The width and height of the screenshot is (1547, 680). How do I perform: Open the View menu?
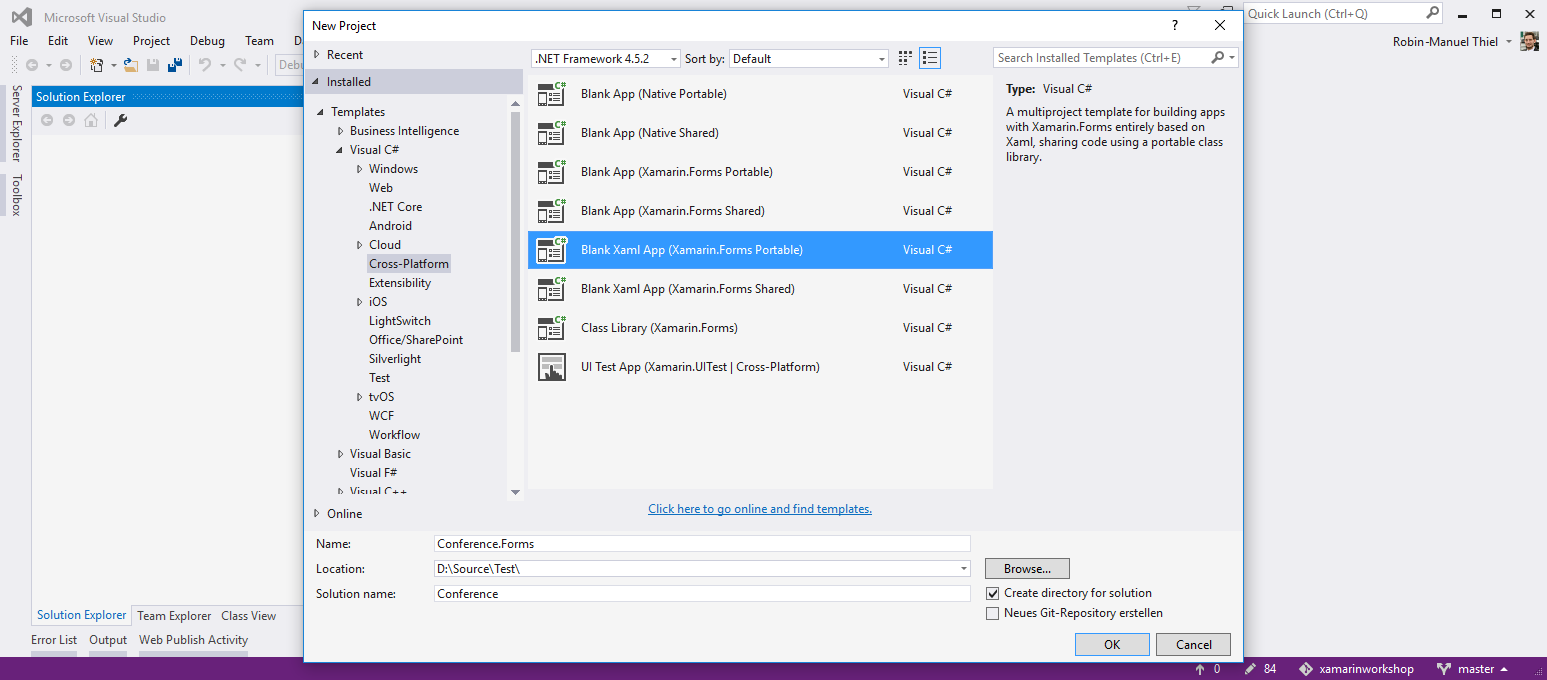pyautogui.click(x=100, y=41)
